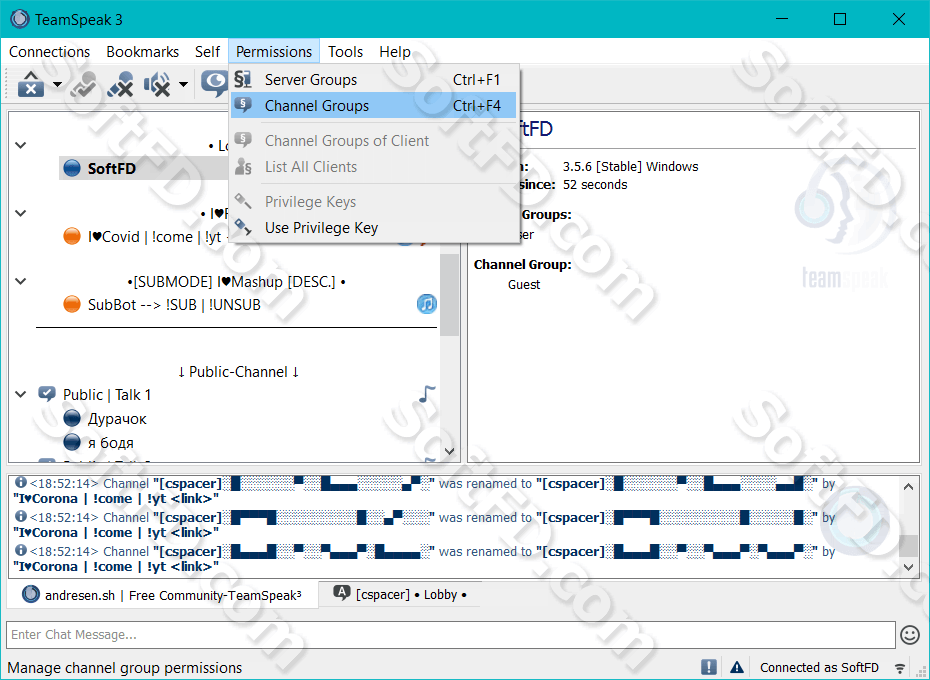Open the Tools menu
The width and height of the screenshot is (930, 680).
point(345,52)
